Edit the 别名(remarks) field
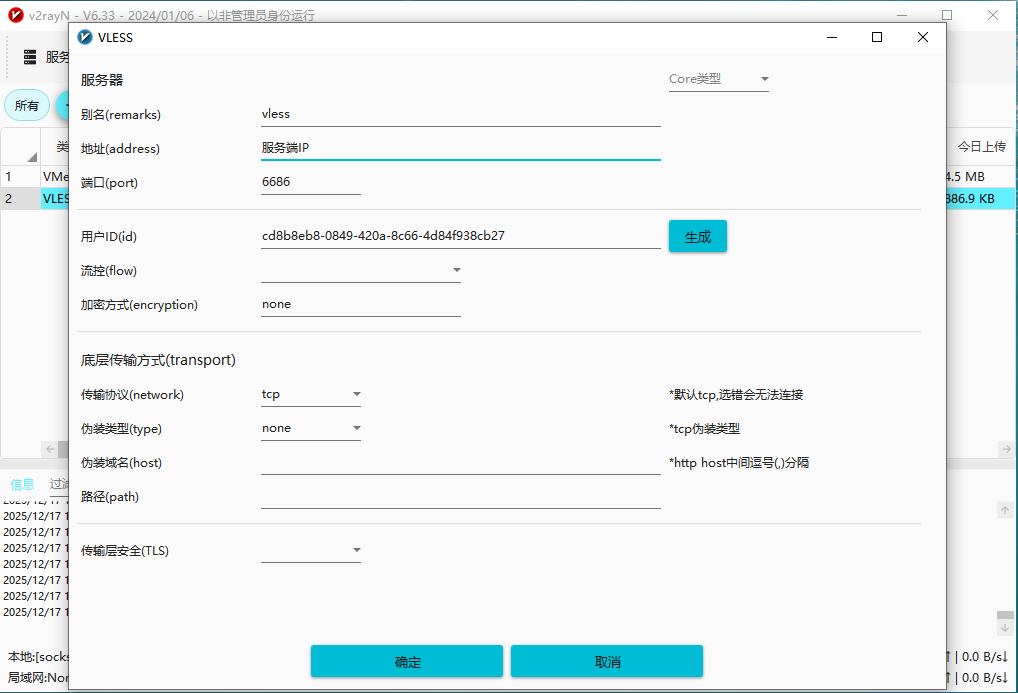 coord(461,114)
